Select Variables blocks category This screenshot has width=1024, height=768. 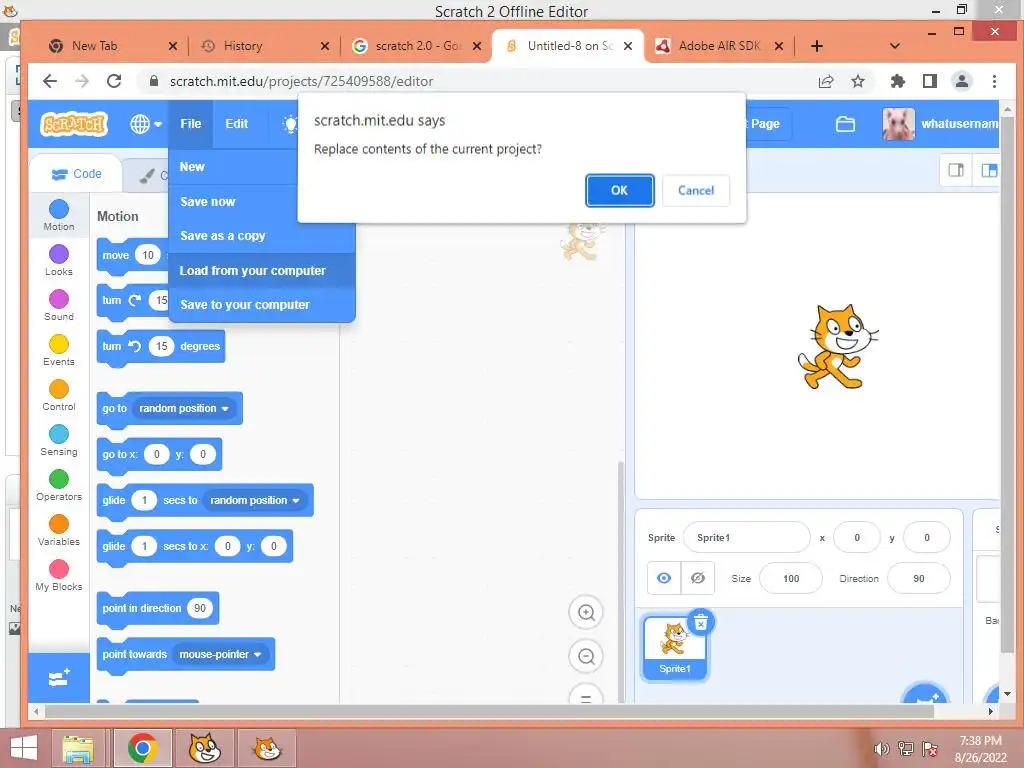pyautogui.click(x=59, y=531)
